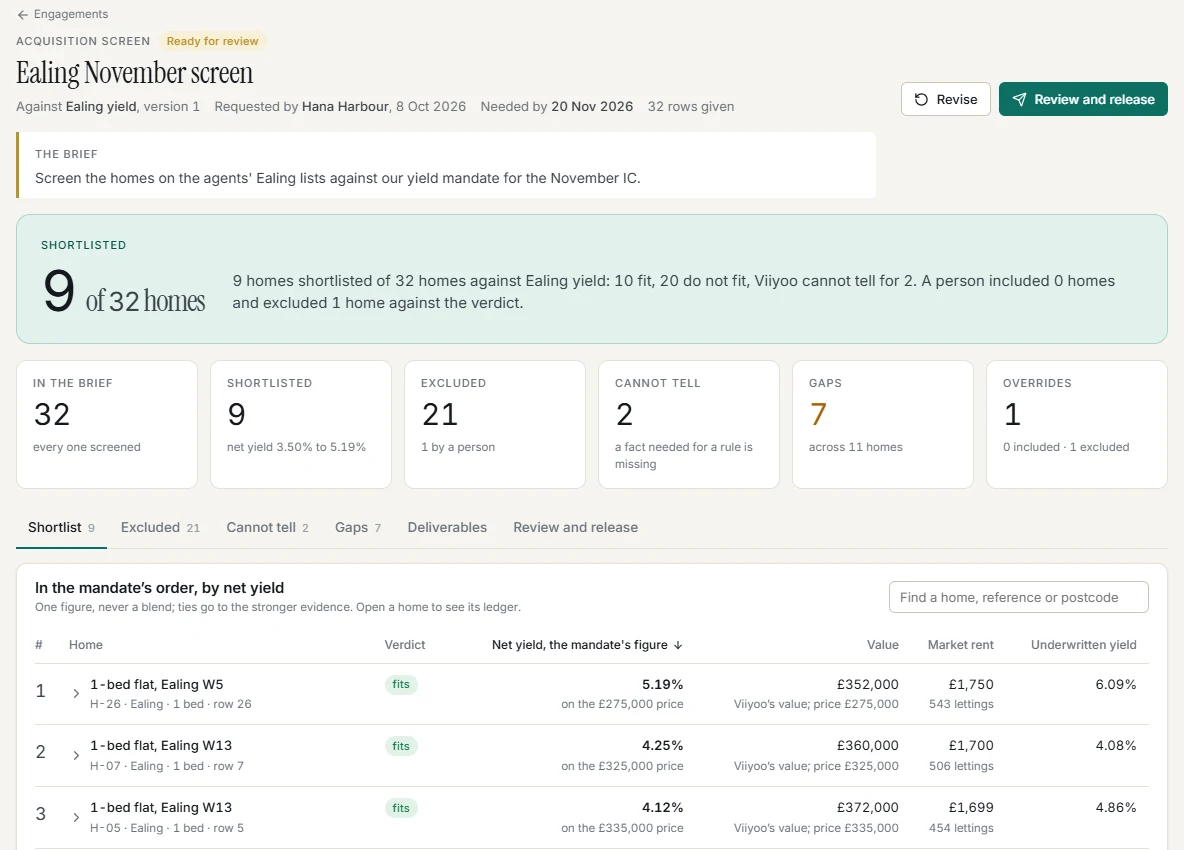
Task: Switch to the Gaps tab
Action: [x=358, y=528]
